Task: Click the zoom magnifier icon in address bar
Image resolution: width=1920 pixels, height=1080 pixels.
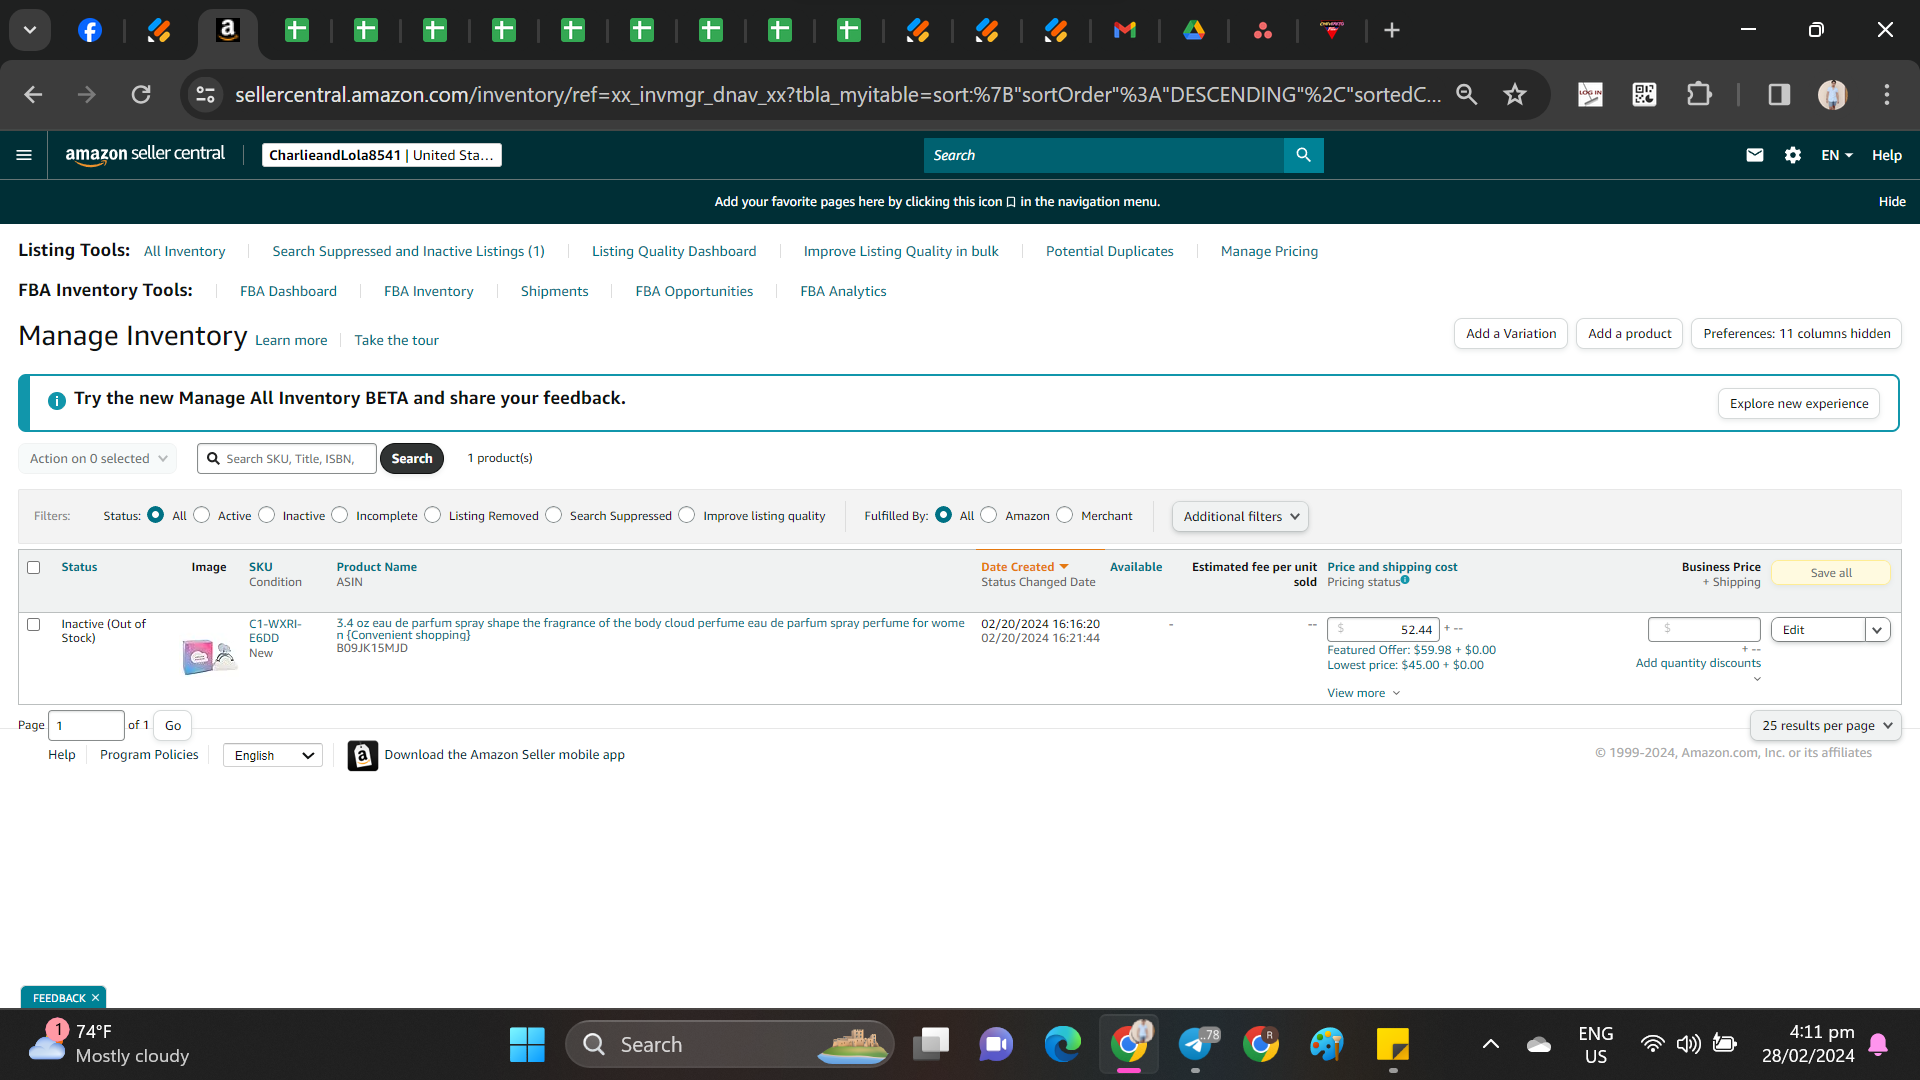Action: (x=1467, y=94)
